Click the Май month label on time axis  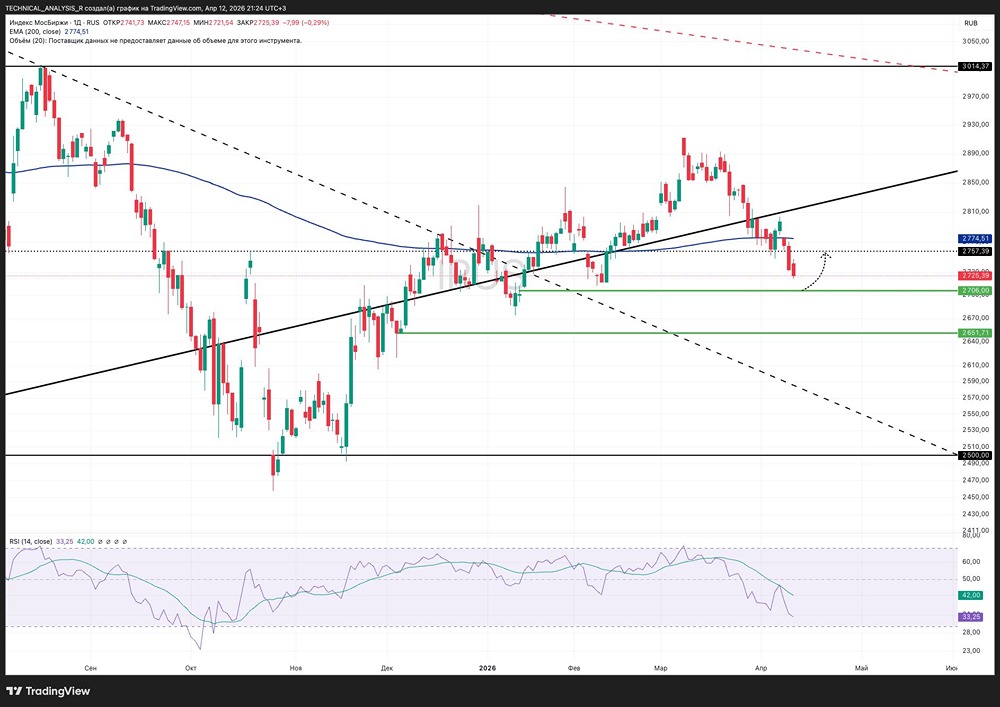click(862, 668)
